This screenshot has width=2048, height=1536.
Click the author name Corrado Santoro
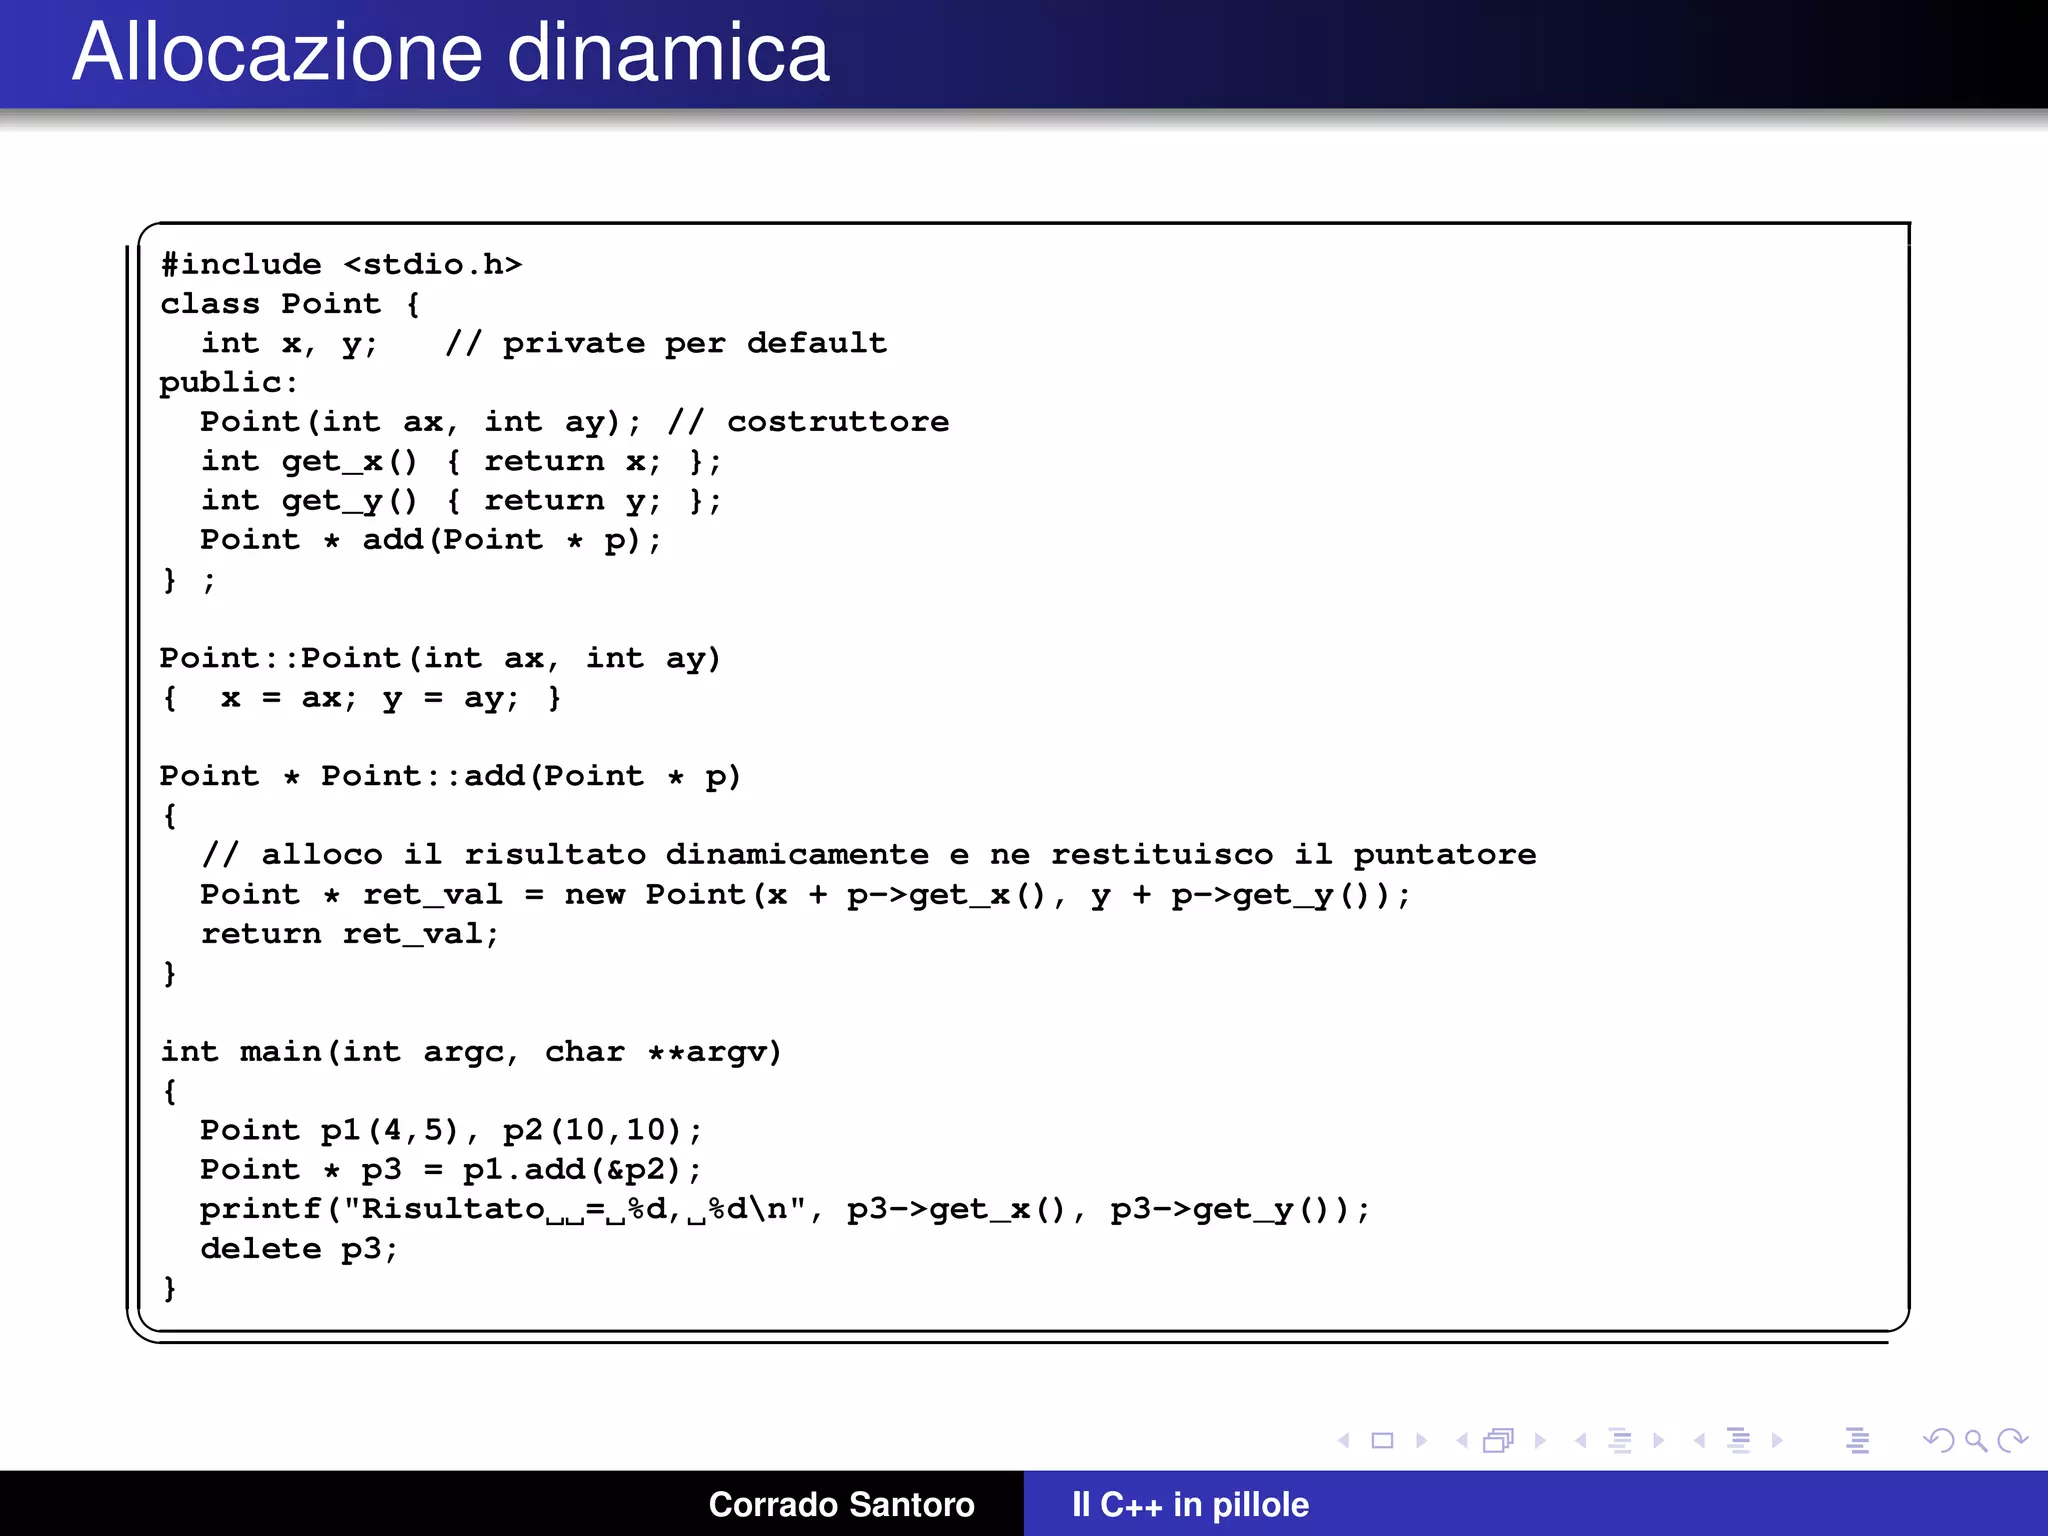[x=841, y=1504]
